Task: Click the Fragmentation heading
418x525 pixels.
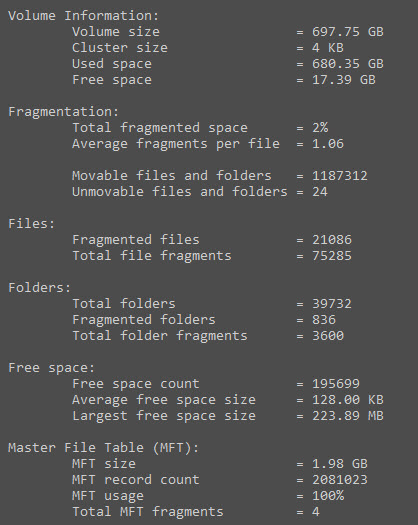Action: coord(64,112)
